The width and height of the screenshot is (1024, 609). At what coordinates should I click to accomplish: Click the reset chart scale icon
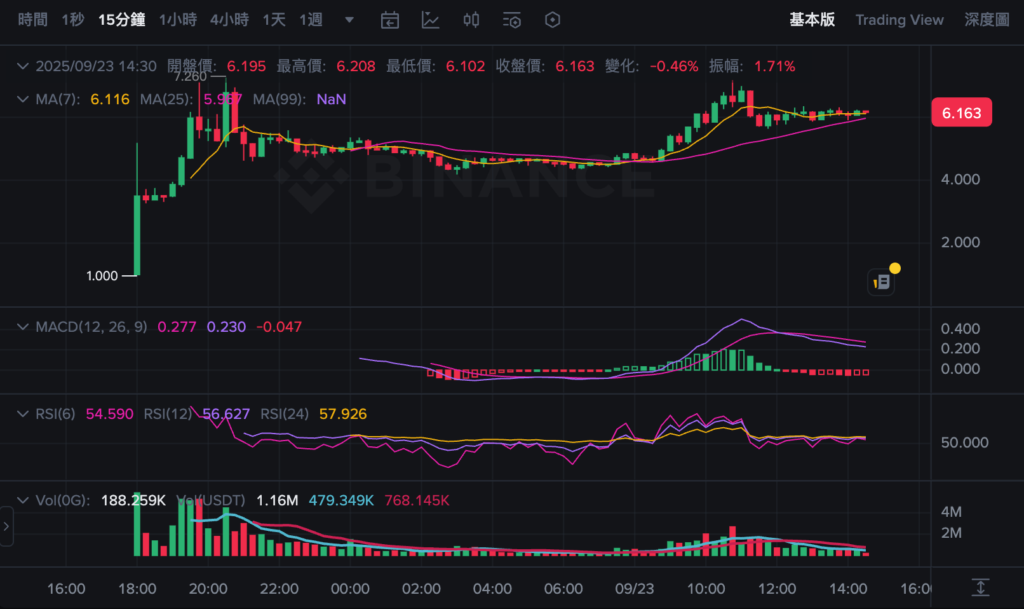pos(980,588)
